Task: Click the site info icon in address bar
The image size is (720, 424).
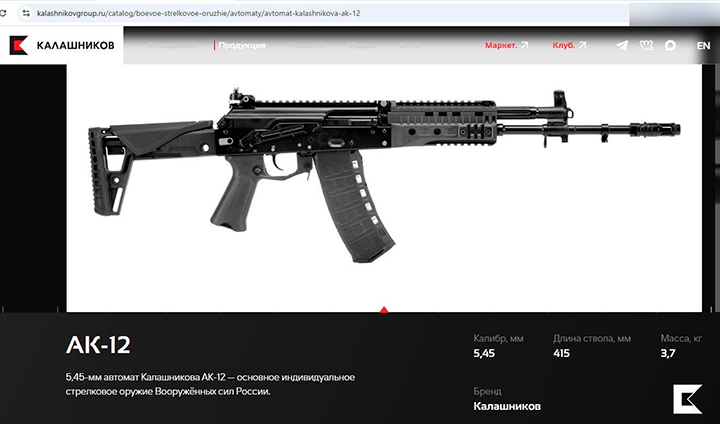Action: pos(26,13)
